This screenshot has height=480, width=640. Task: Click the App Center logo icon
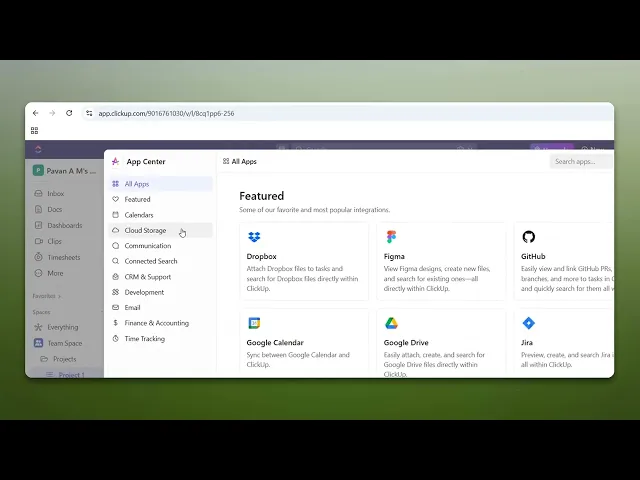tap(116, 161)
